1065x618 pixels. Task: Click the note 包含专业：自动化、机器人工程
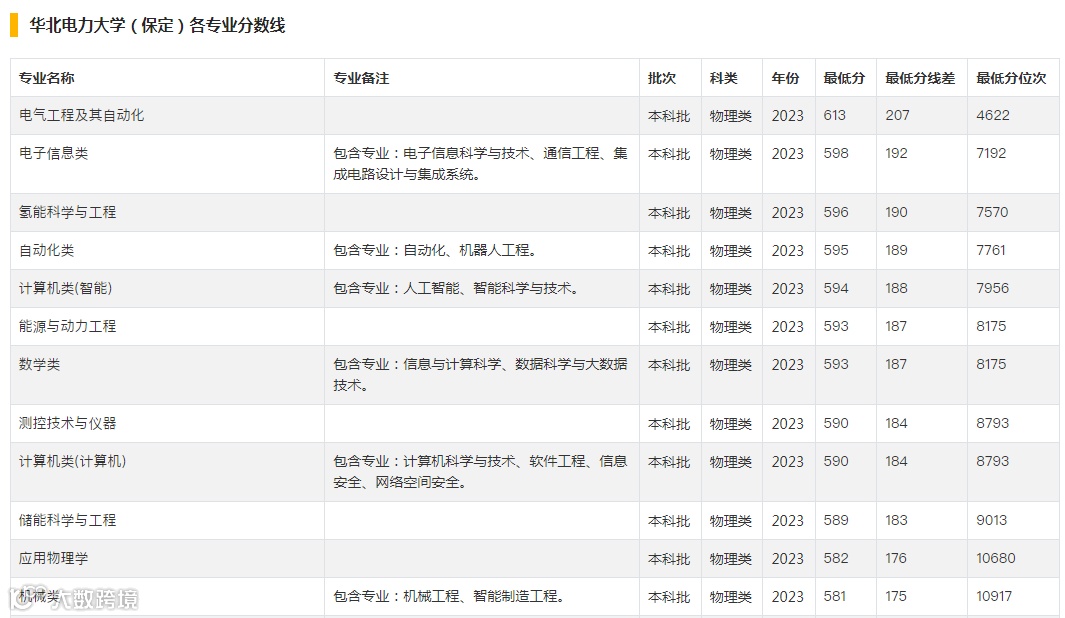[x=435, y=251]
